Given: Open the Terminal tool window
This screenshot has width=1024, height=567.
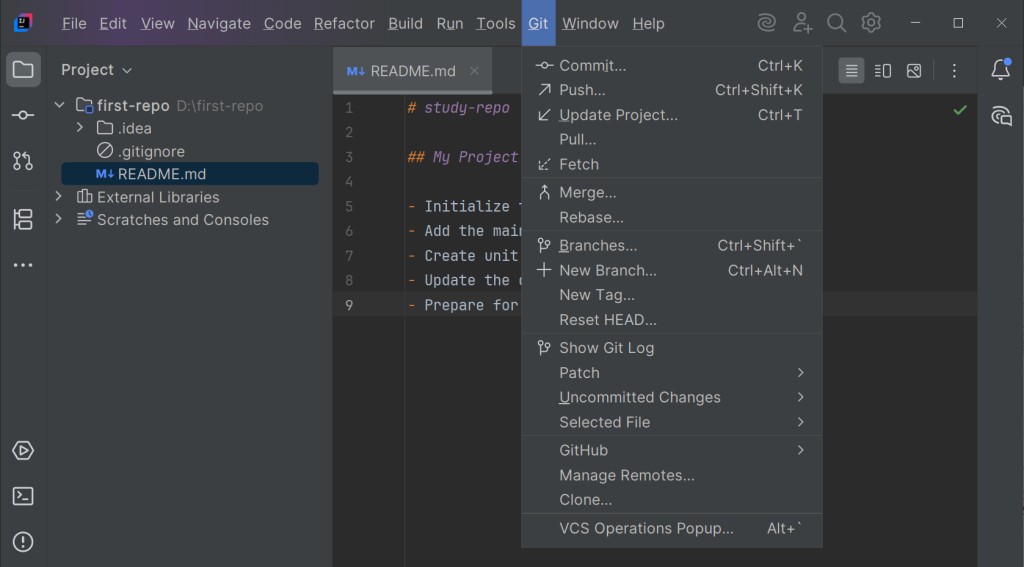Looking at the screenshot, I should (x=23, y=496).
